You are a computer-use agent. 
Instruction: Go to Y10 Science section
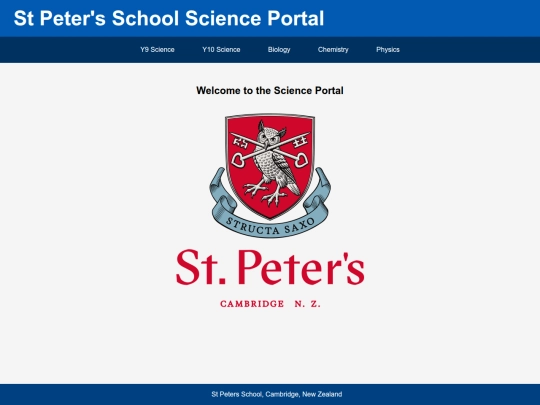221,50
